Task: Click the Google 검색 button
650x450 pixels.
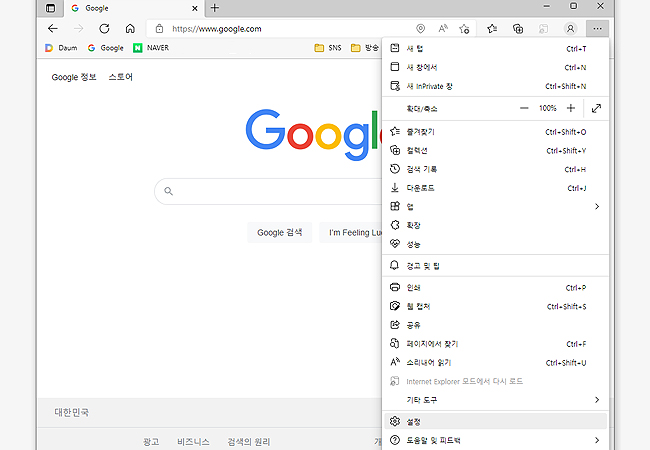Action: point(279,232)
